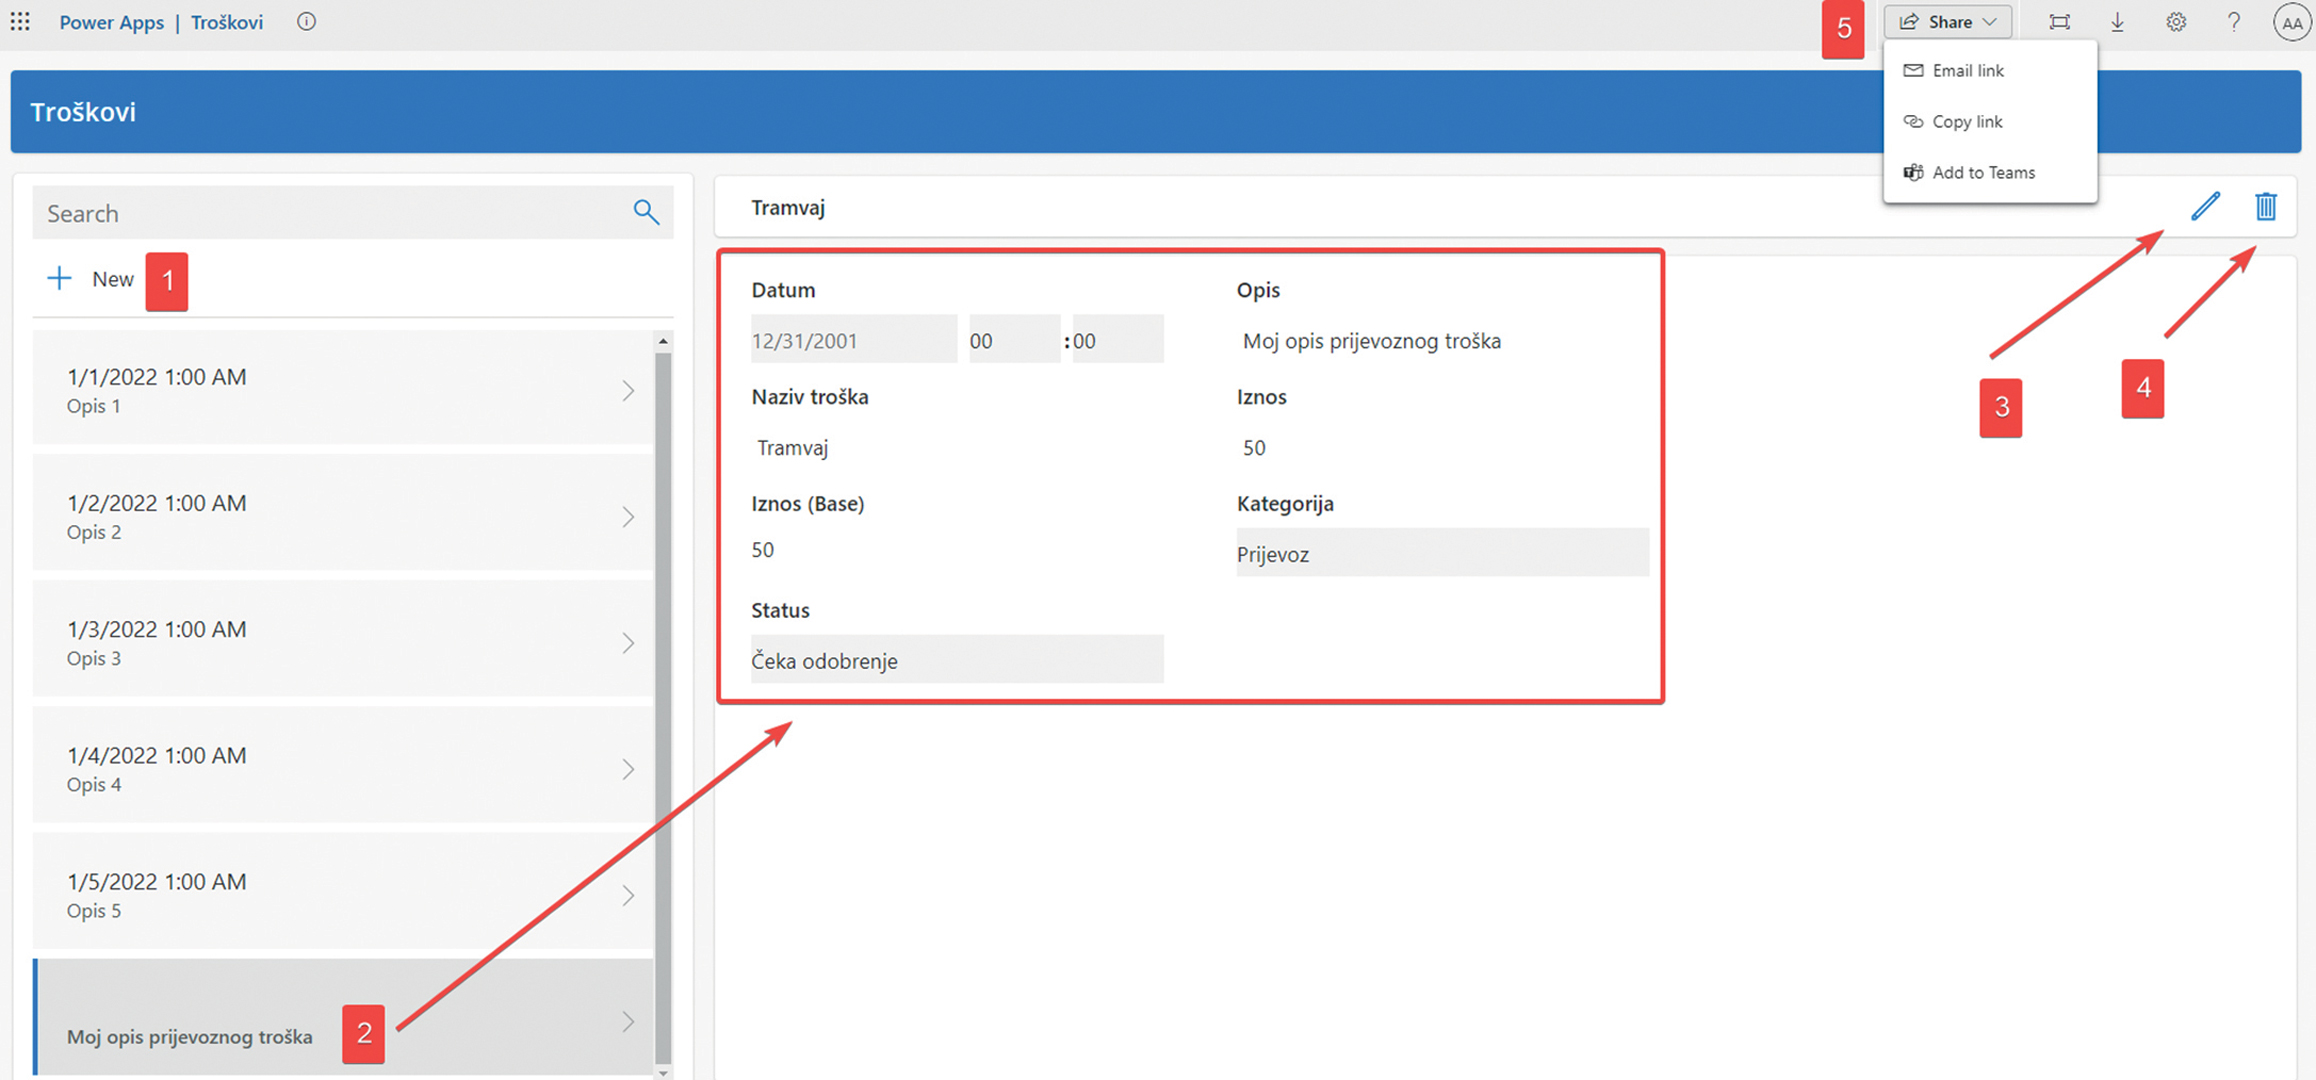Expand the Share dropdown button

click(1948, 22)
